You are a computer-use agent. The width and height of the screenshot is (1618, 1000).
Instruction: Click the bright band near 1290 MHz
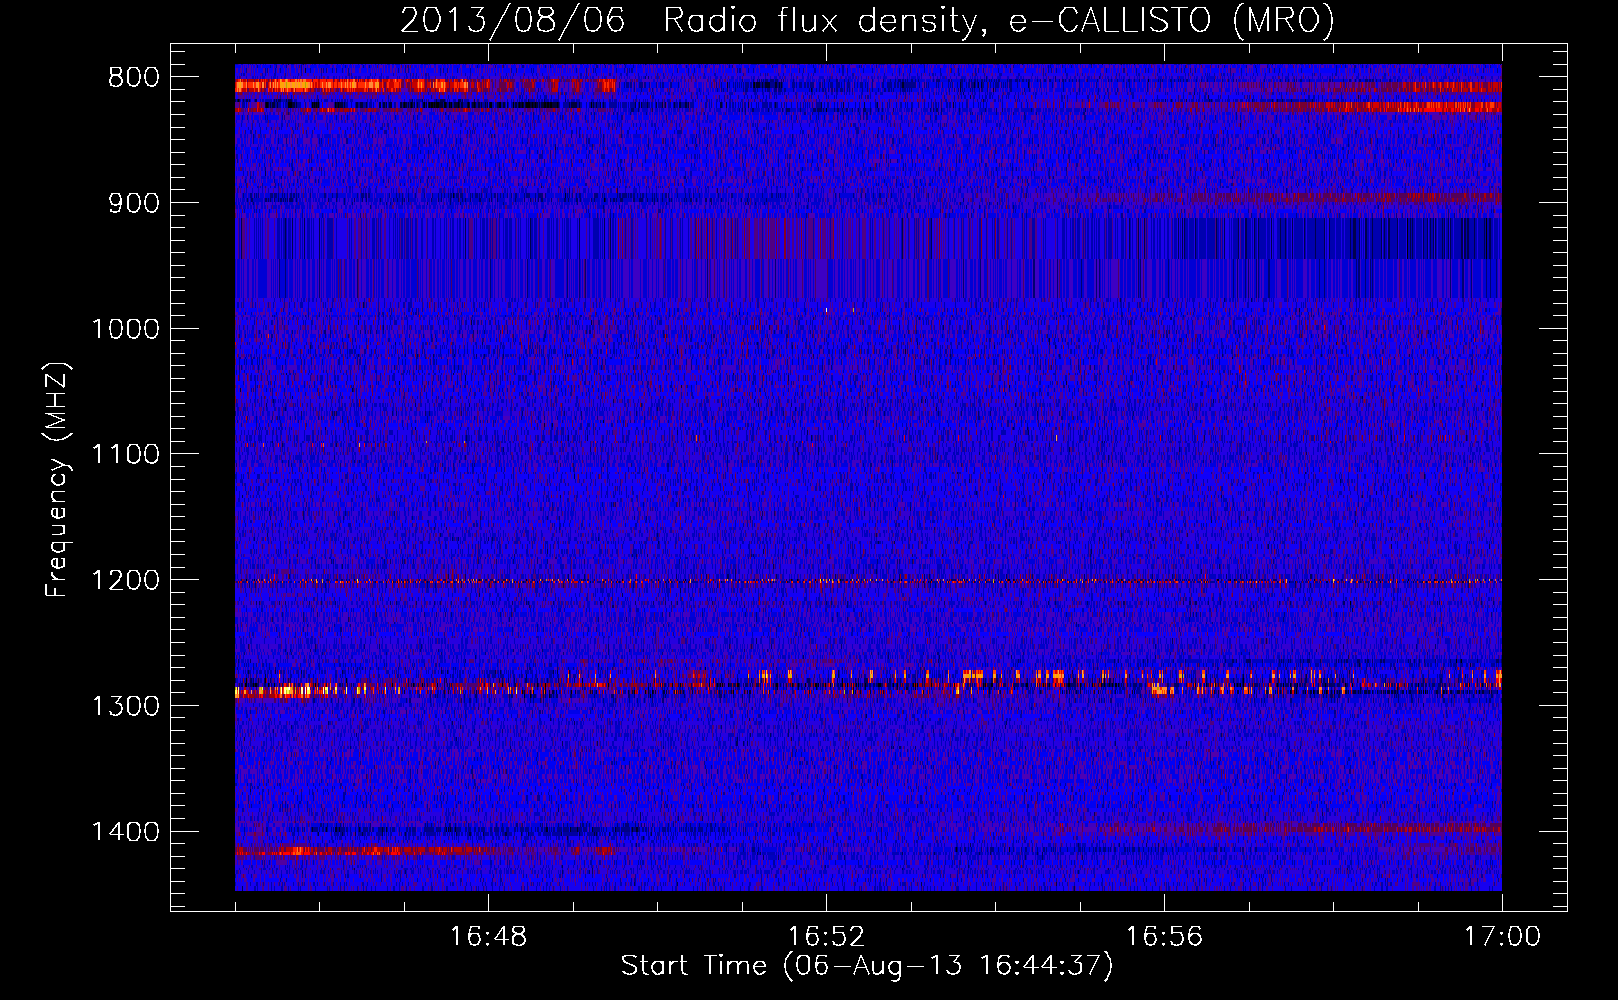(x=868, y=683)
